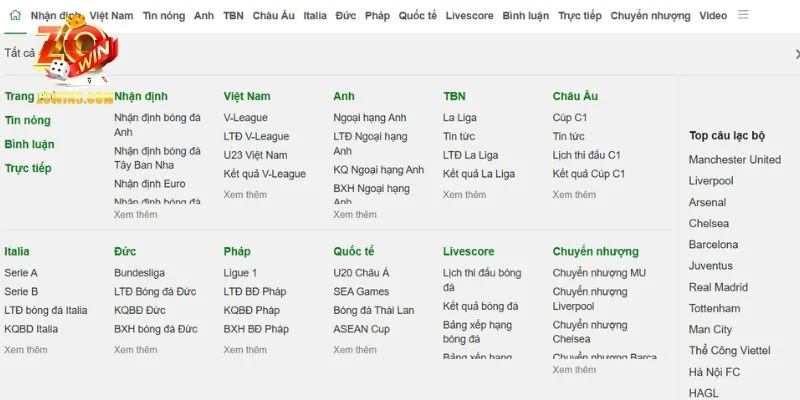Viewport: 800px width, 400px height.
Task: Open the Ligue 1 link
Action: [x=240, y=273]
